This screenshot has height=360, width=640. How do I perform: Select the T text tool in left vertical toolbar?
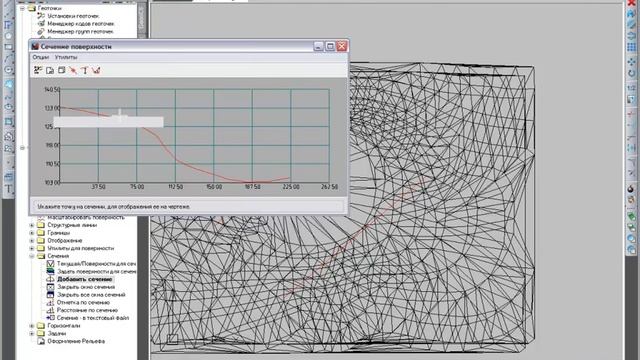[x=8, y=189]
